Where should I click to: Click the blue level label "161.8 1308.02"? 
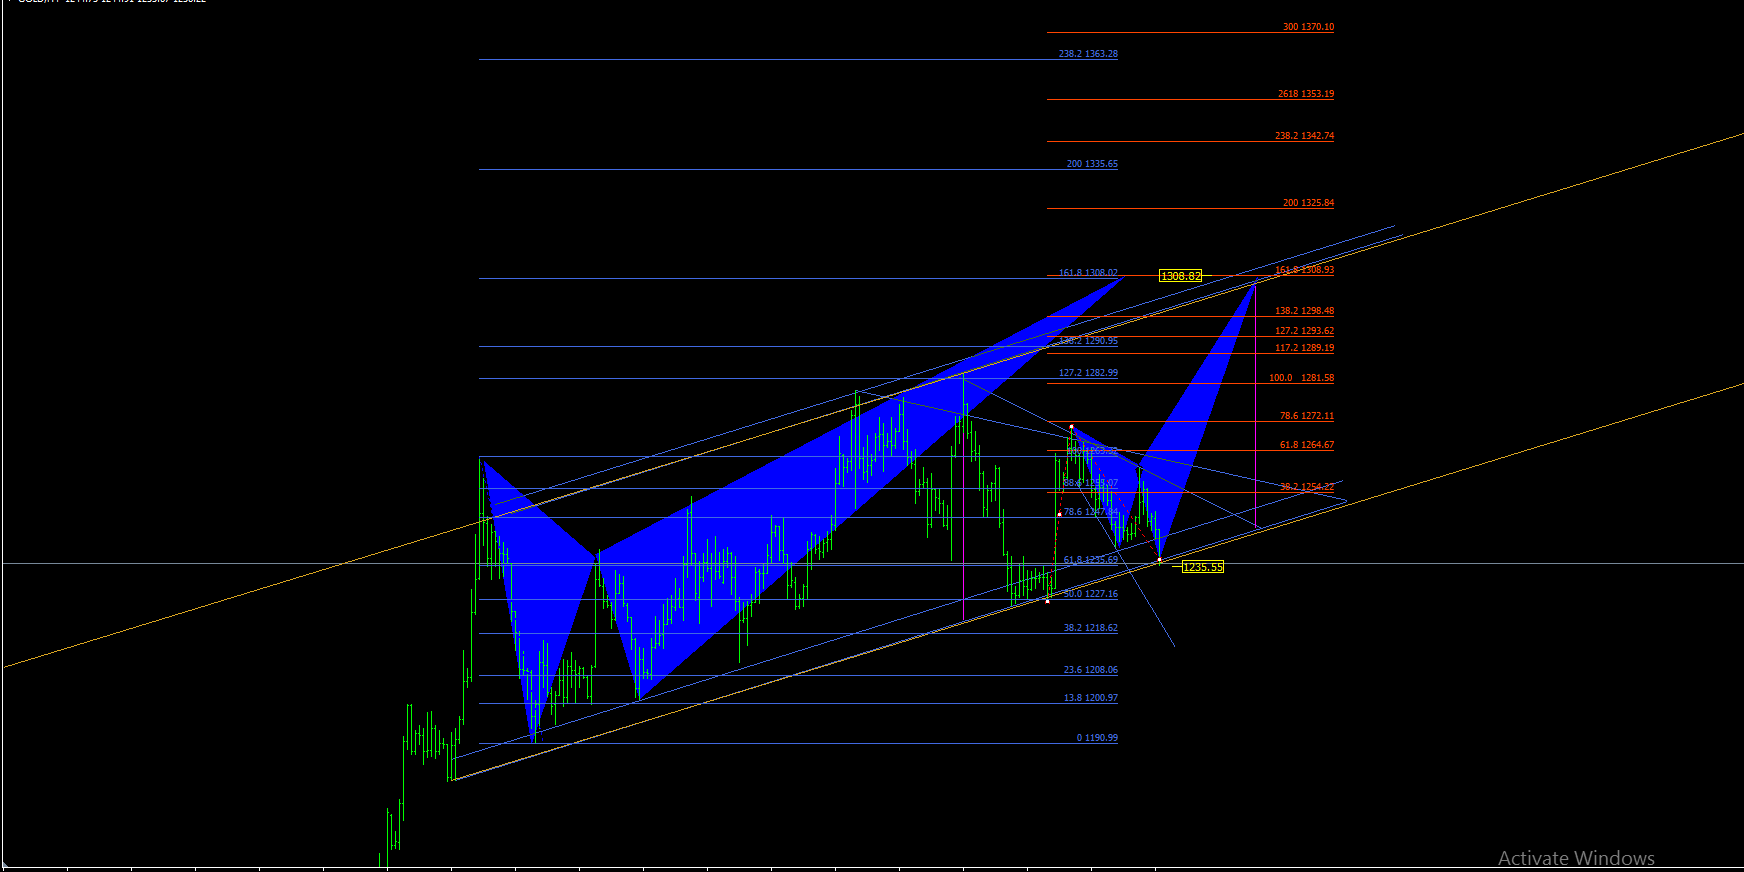click(1088, 273)
